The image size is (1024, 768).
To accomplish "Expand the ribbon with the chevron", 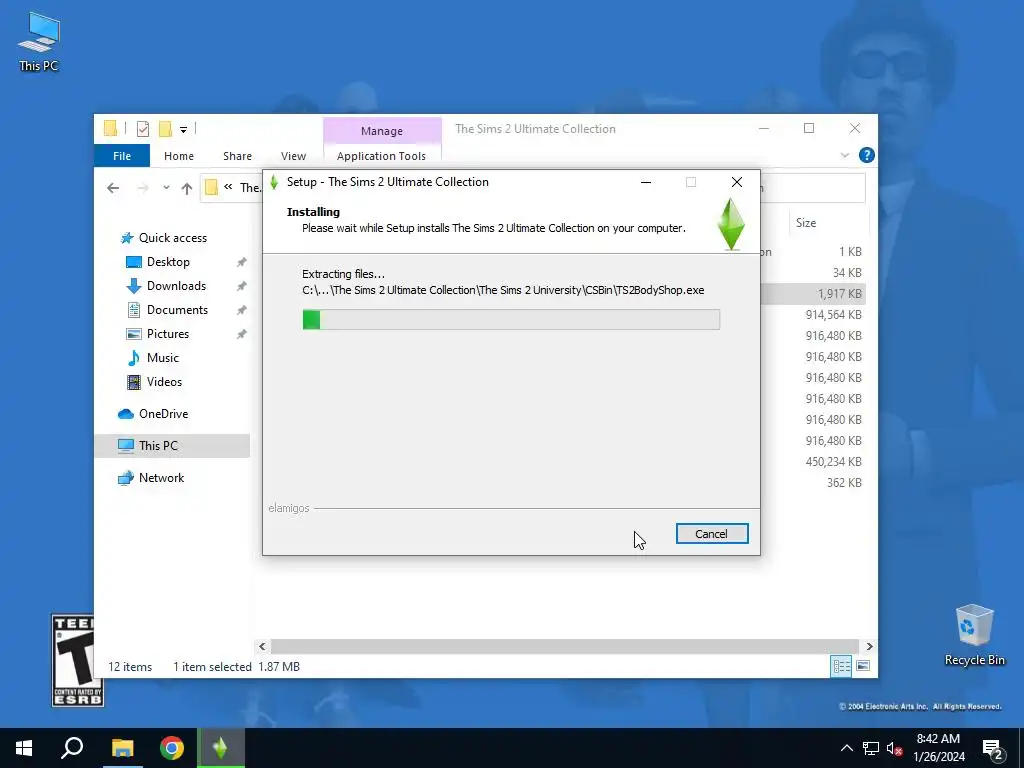I will [844, 155].
